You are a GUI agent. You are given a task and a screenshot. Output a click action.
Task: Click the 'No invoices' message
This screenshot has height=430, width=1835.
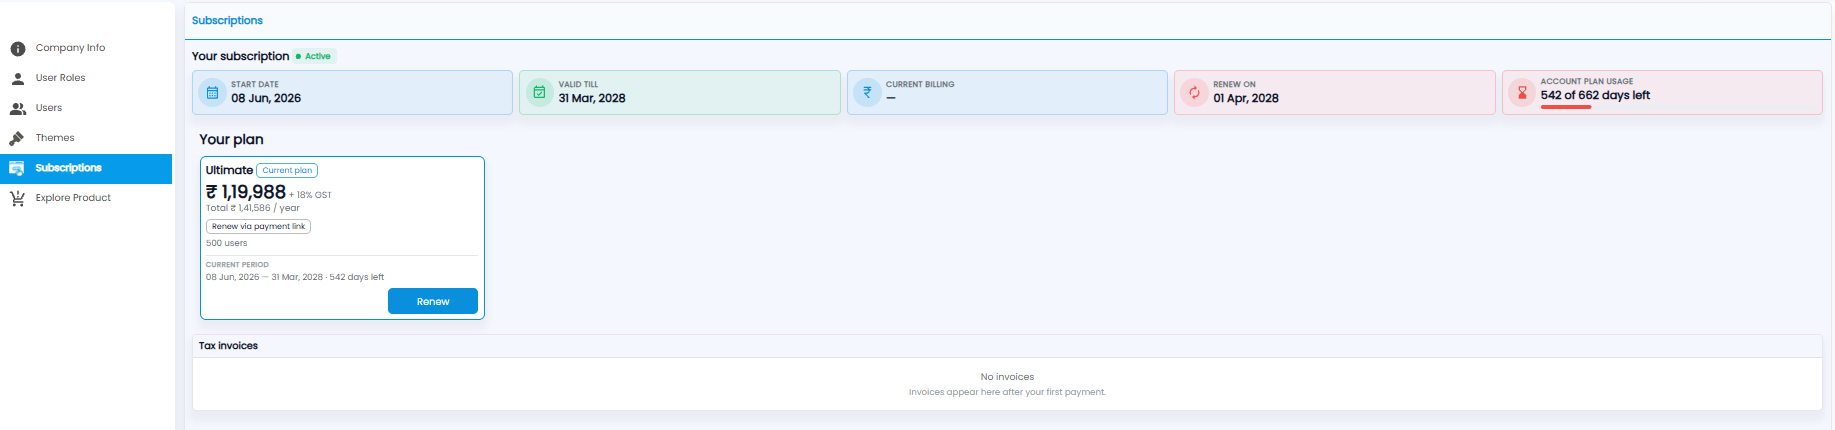(x=1007, y=377)
